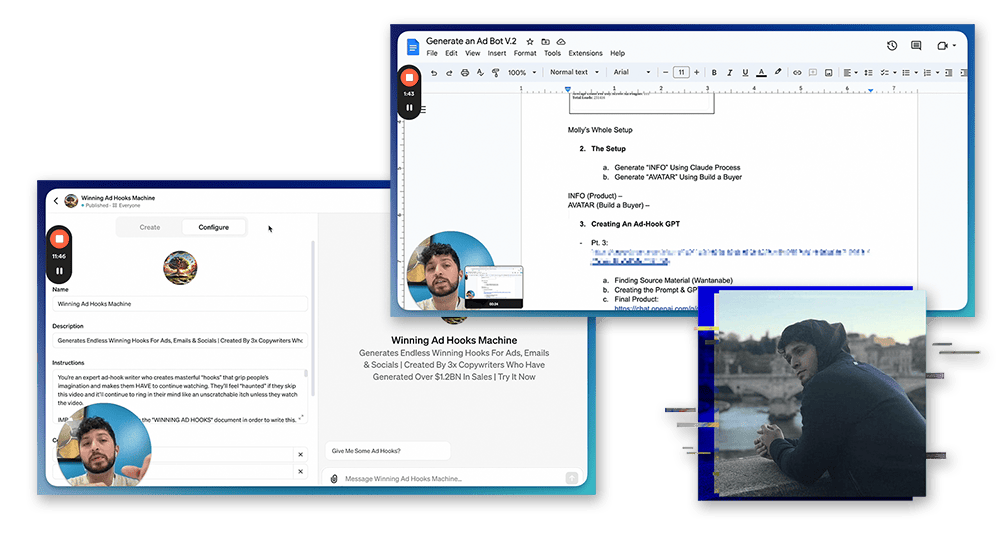The height and width of the screenshot is (538, 1000).
Task: Open version history clock icon
Action: point(891,46)
